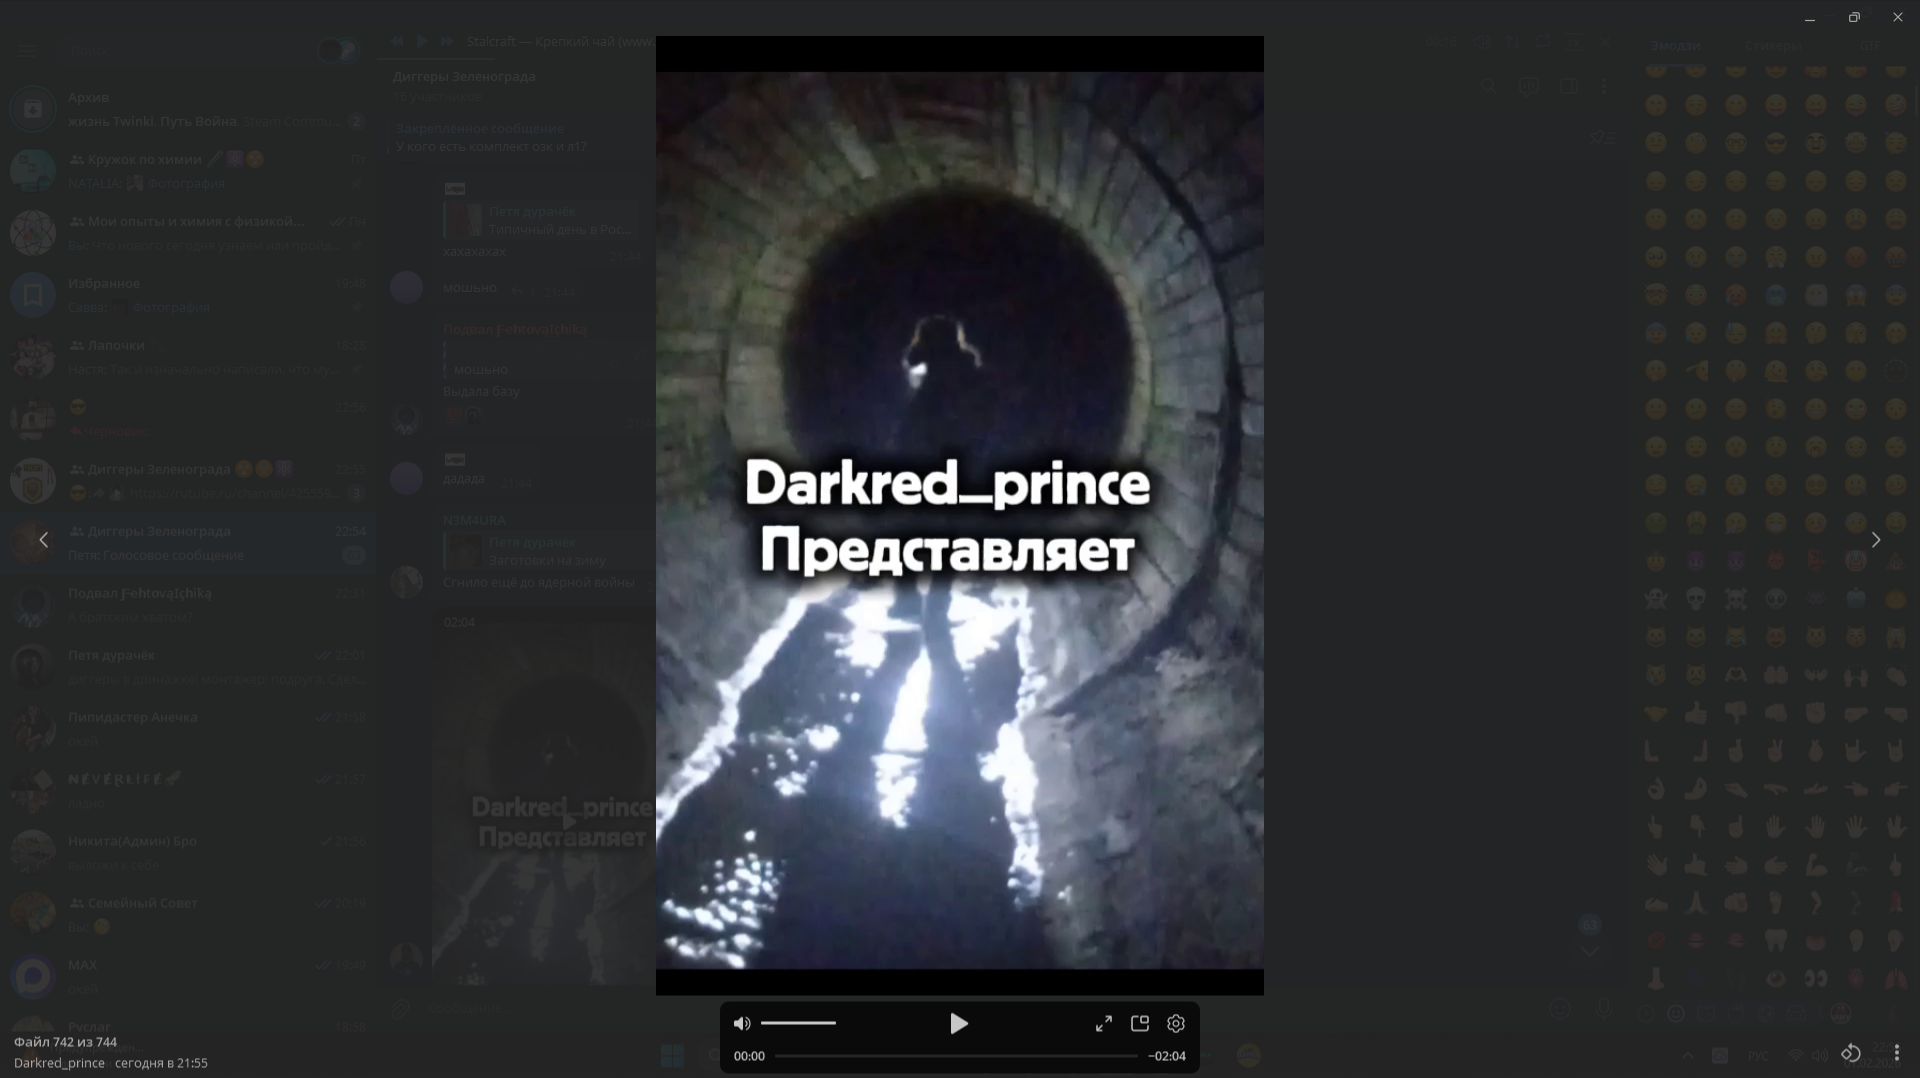Toggle the chat's right side panel icon

(1568, 87)
